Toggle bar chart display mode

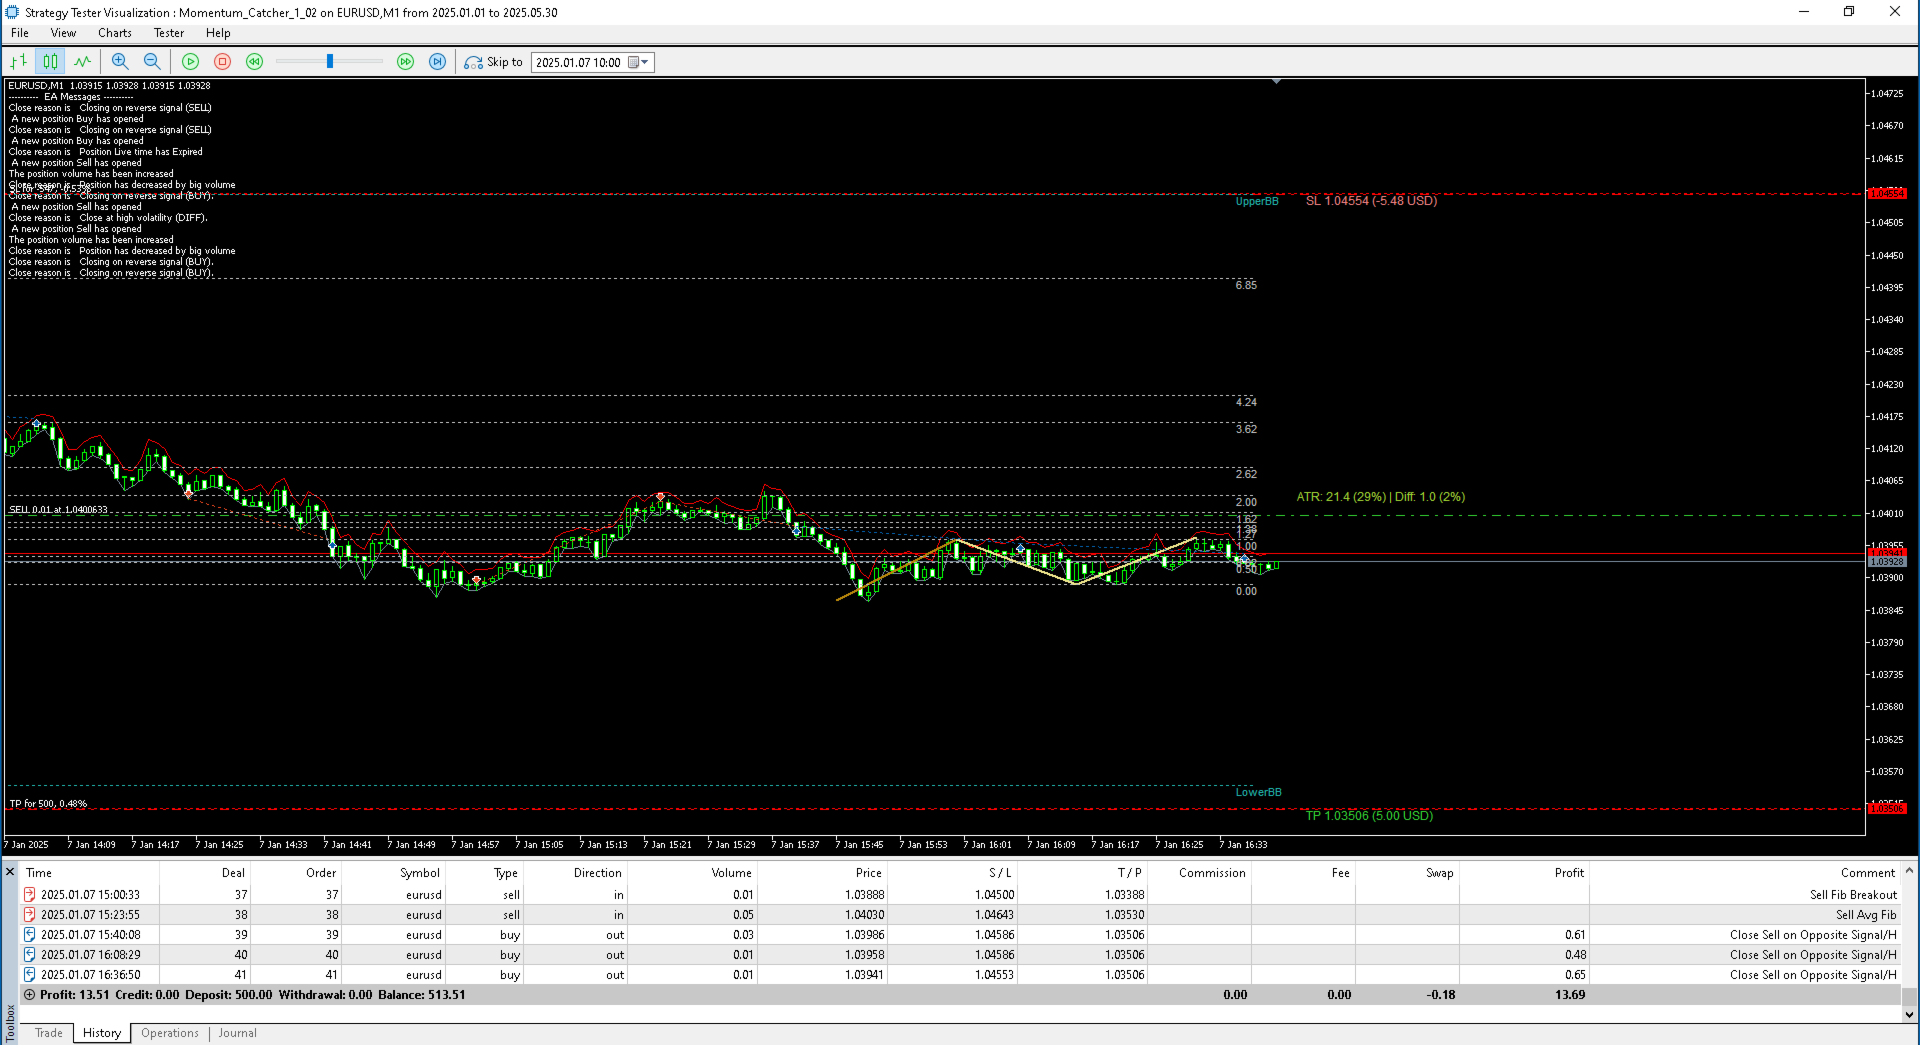17,61
